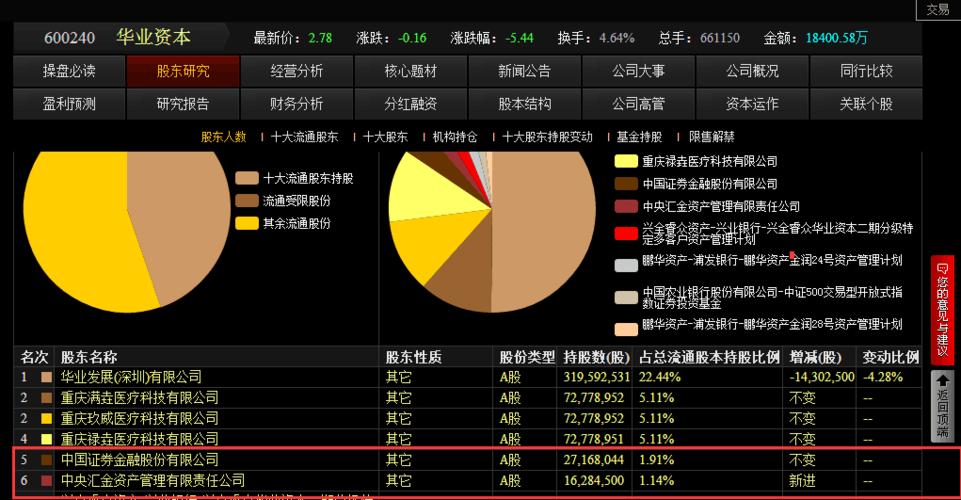Viewport: 961px width, 500px height.
Task: Open 公司概况 tab
Action: point(753,71)
